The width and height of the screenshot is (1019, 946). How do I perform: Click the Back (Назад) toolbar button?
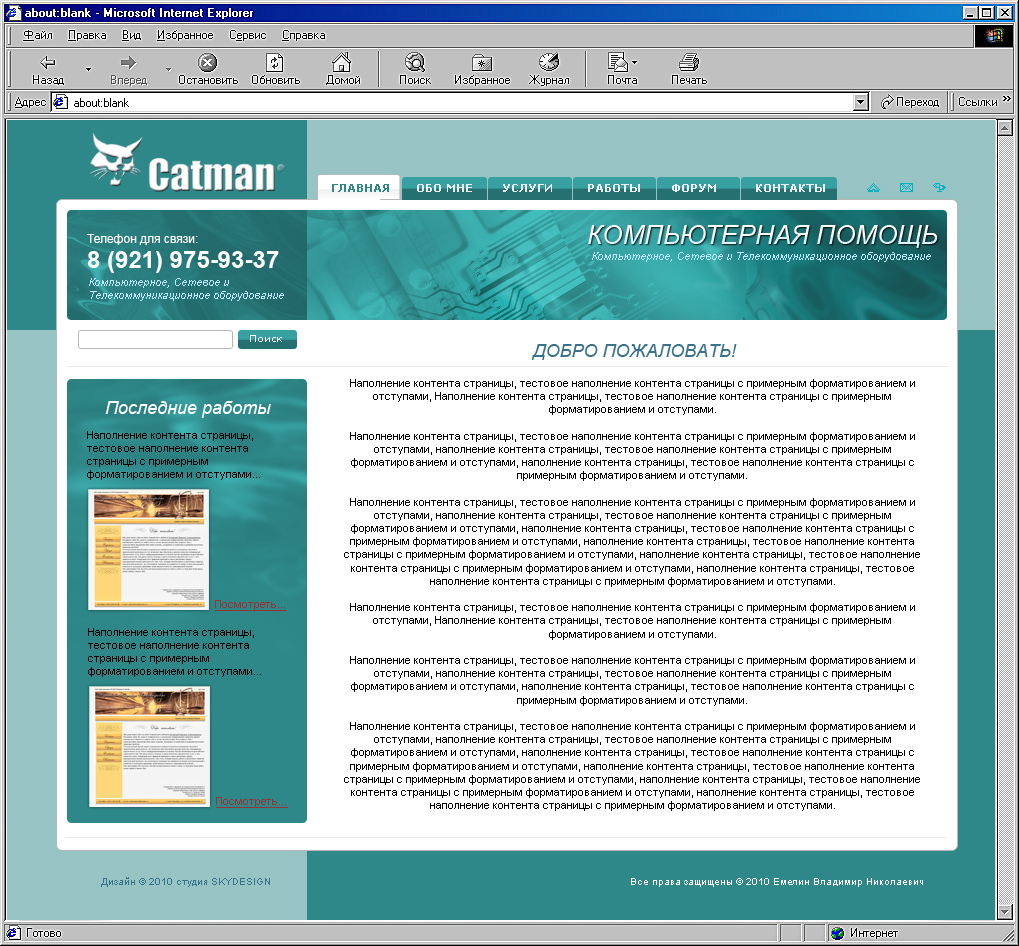point(47,69)
